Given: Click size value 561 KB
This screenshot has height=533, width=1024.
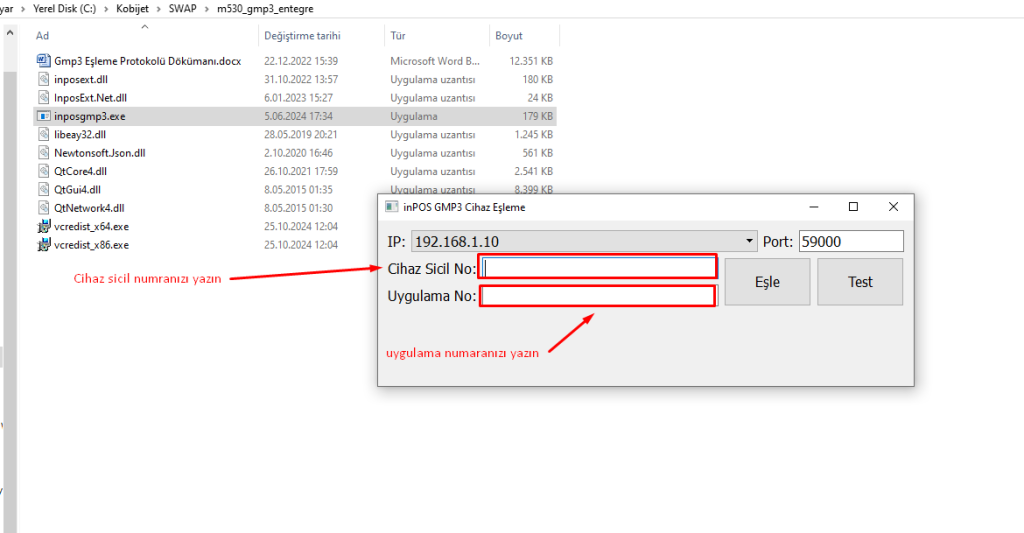Looking at the screenshot, I should coord(537,153).
